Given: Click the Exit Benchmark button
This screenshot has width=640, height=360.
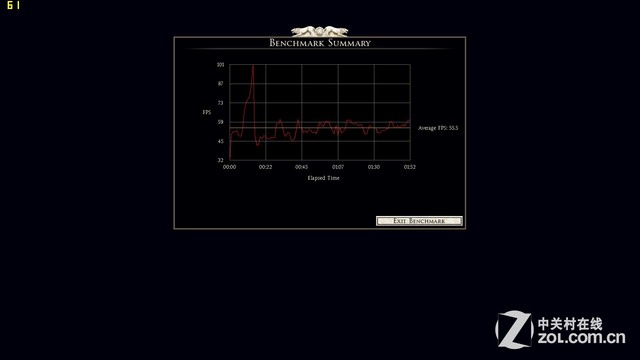Looking at the screenshot, I should 419,221.
